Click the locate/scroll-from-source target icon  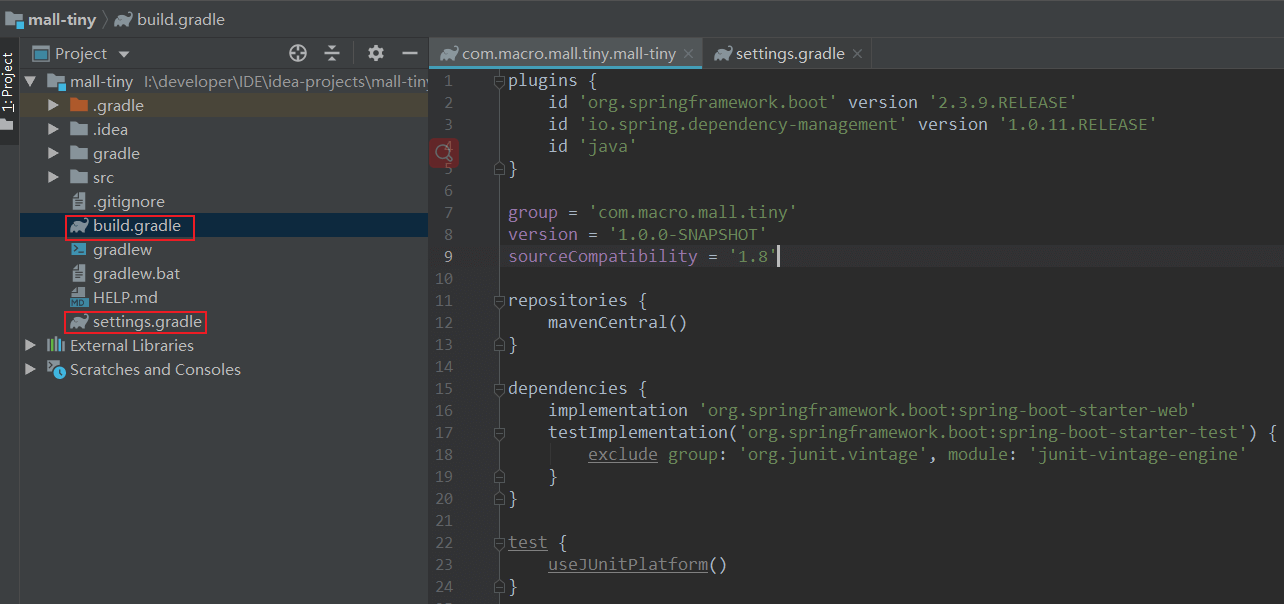pyautogui.click(x=298, y=53)
